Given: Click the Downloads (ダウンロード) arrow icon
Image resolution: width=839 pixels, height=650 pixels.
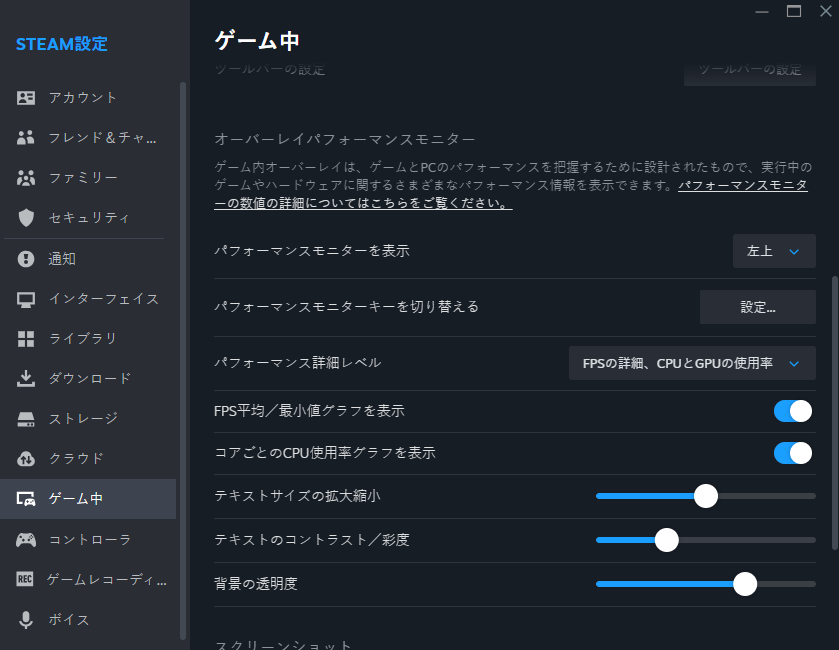Looking at the screenshot, I should point(26,379).
